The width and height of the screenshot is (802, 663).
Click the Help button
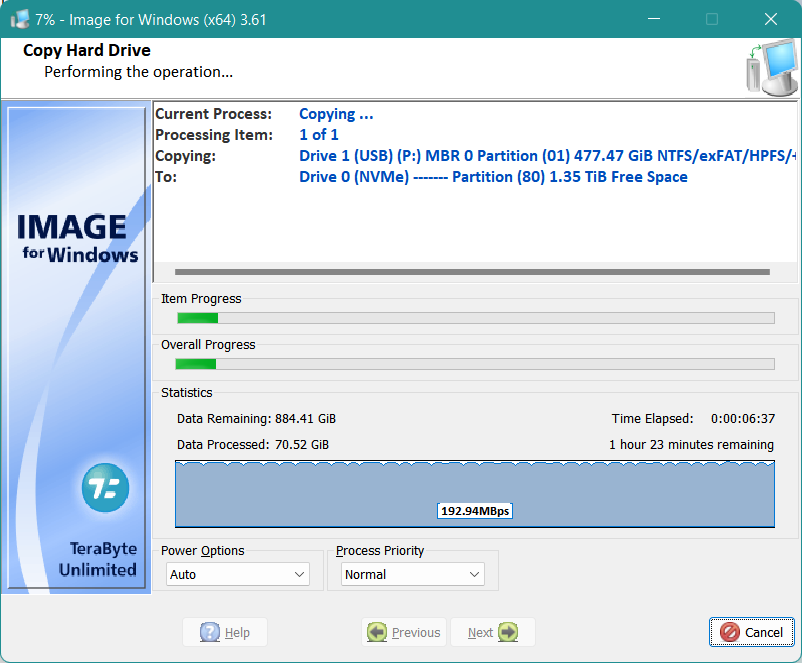pyautogui.click(x=225, y=632)
